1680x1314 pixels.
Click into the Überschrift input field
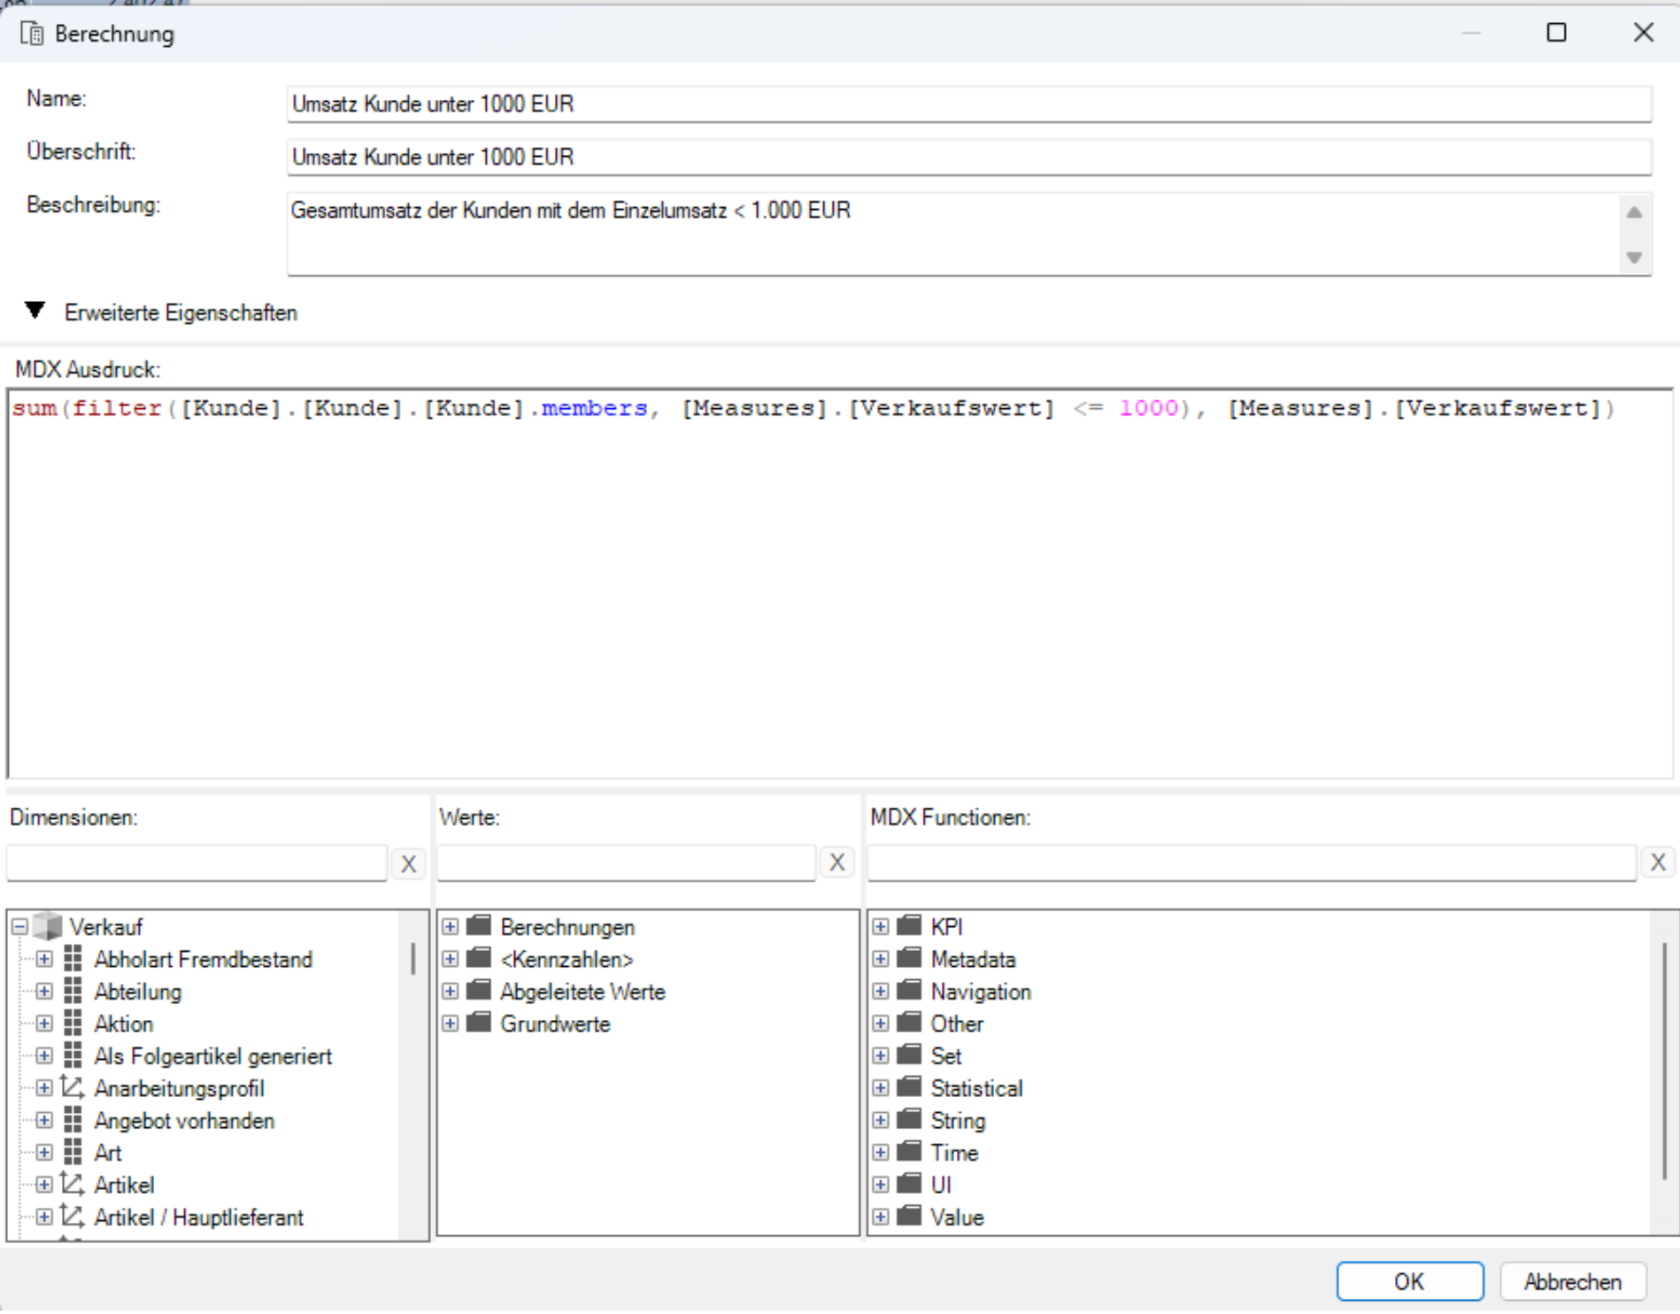point(969,157)
